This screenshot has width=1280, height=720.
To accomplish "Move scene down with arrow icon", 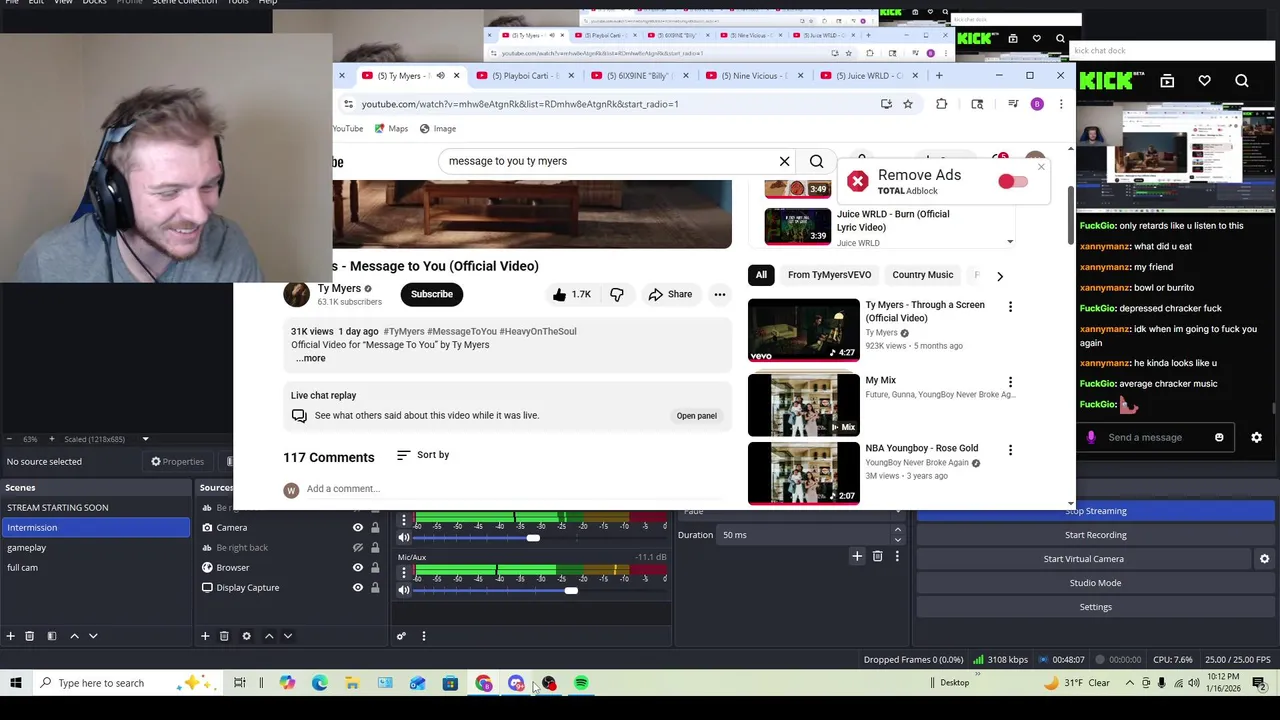I will click(93, 636).
